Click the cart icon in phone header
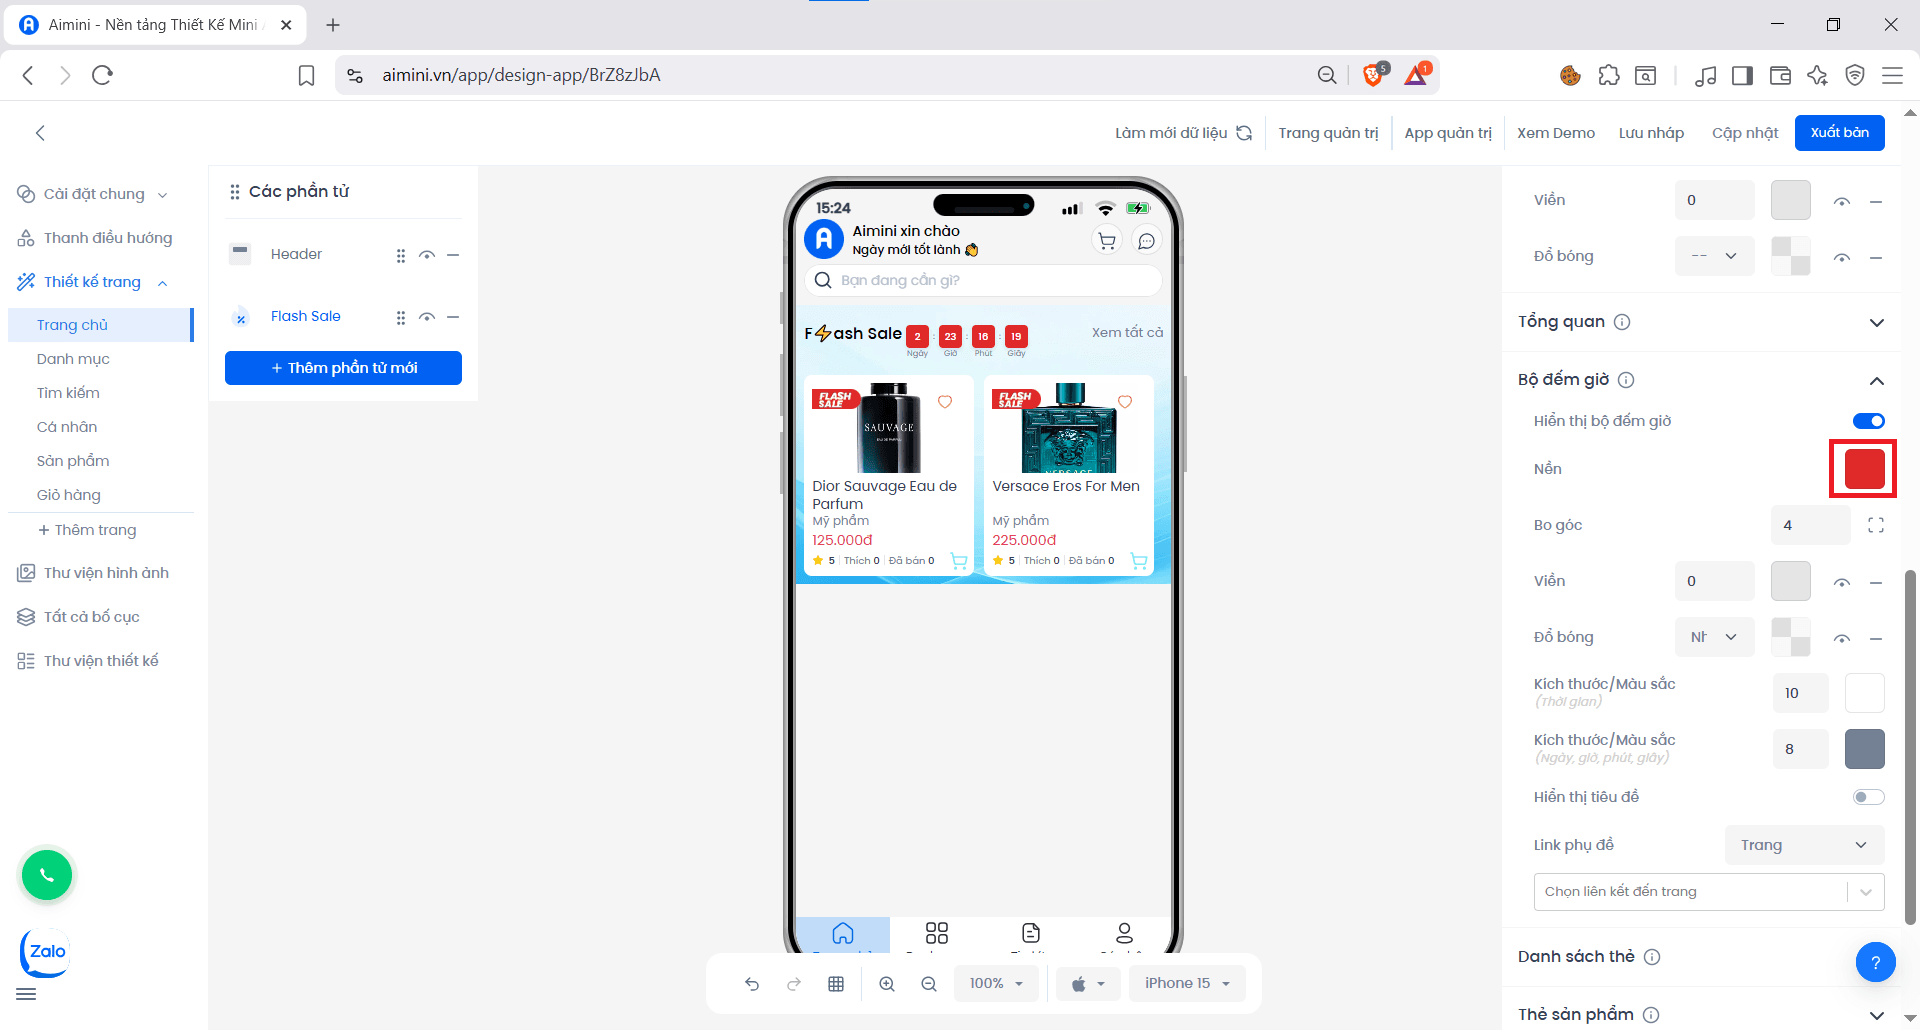Image resolution: width=1920 pixels, height=1030 pixels. [1107, 241]
